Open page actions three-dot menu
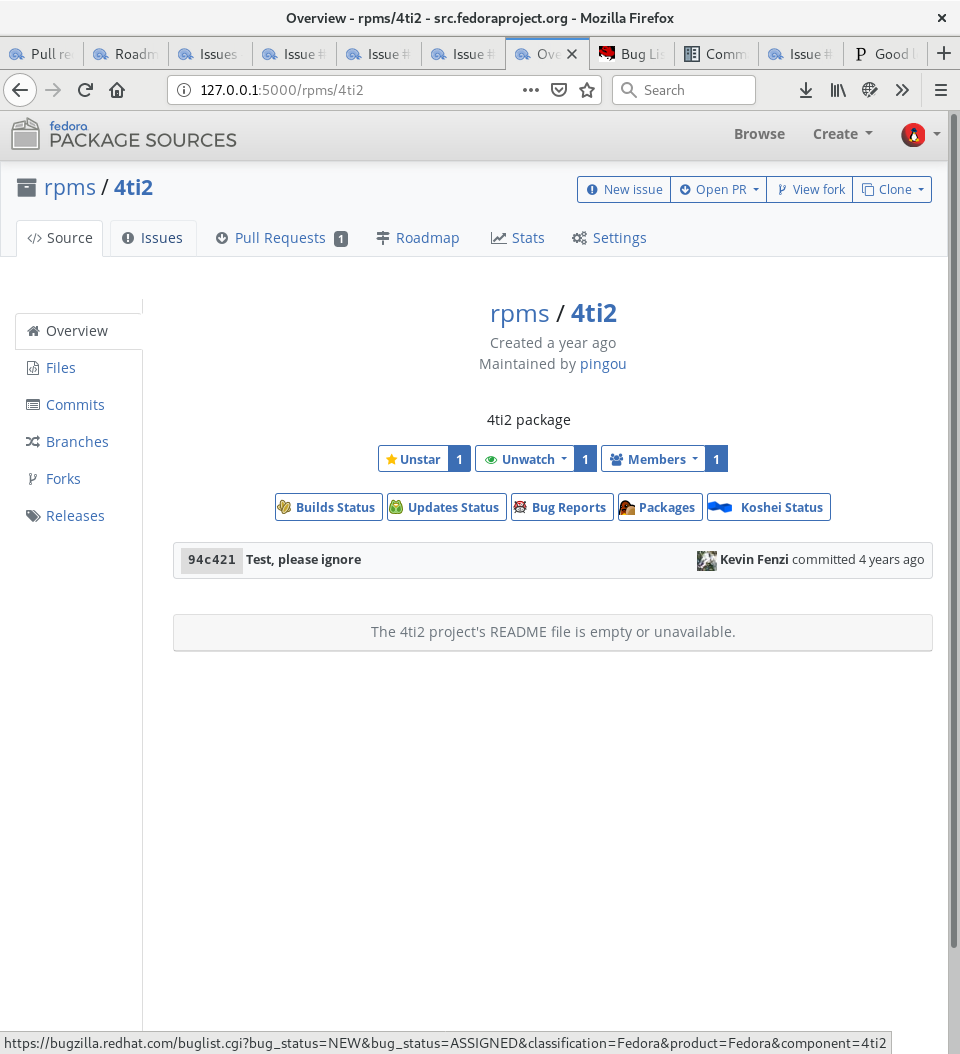 (530, 90)
